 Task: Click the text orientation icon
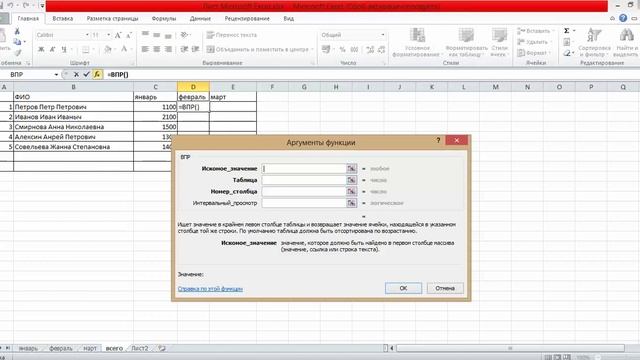tap(184, 35)
